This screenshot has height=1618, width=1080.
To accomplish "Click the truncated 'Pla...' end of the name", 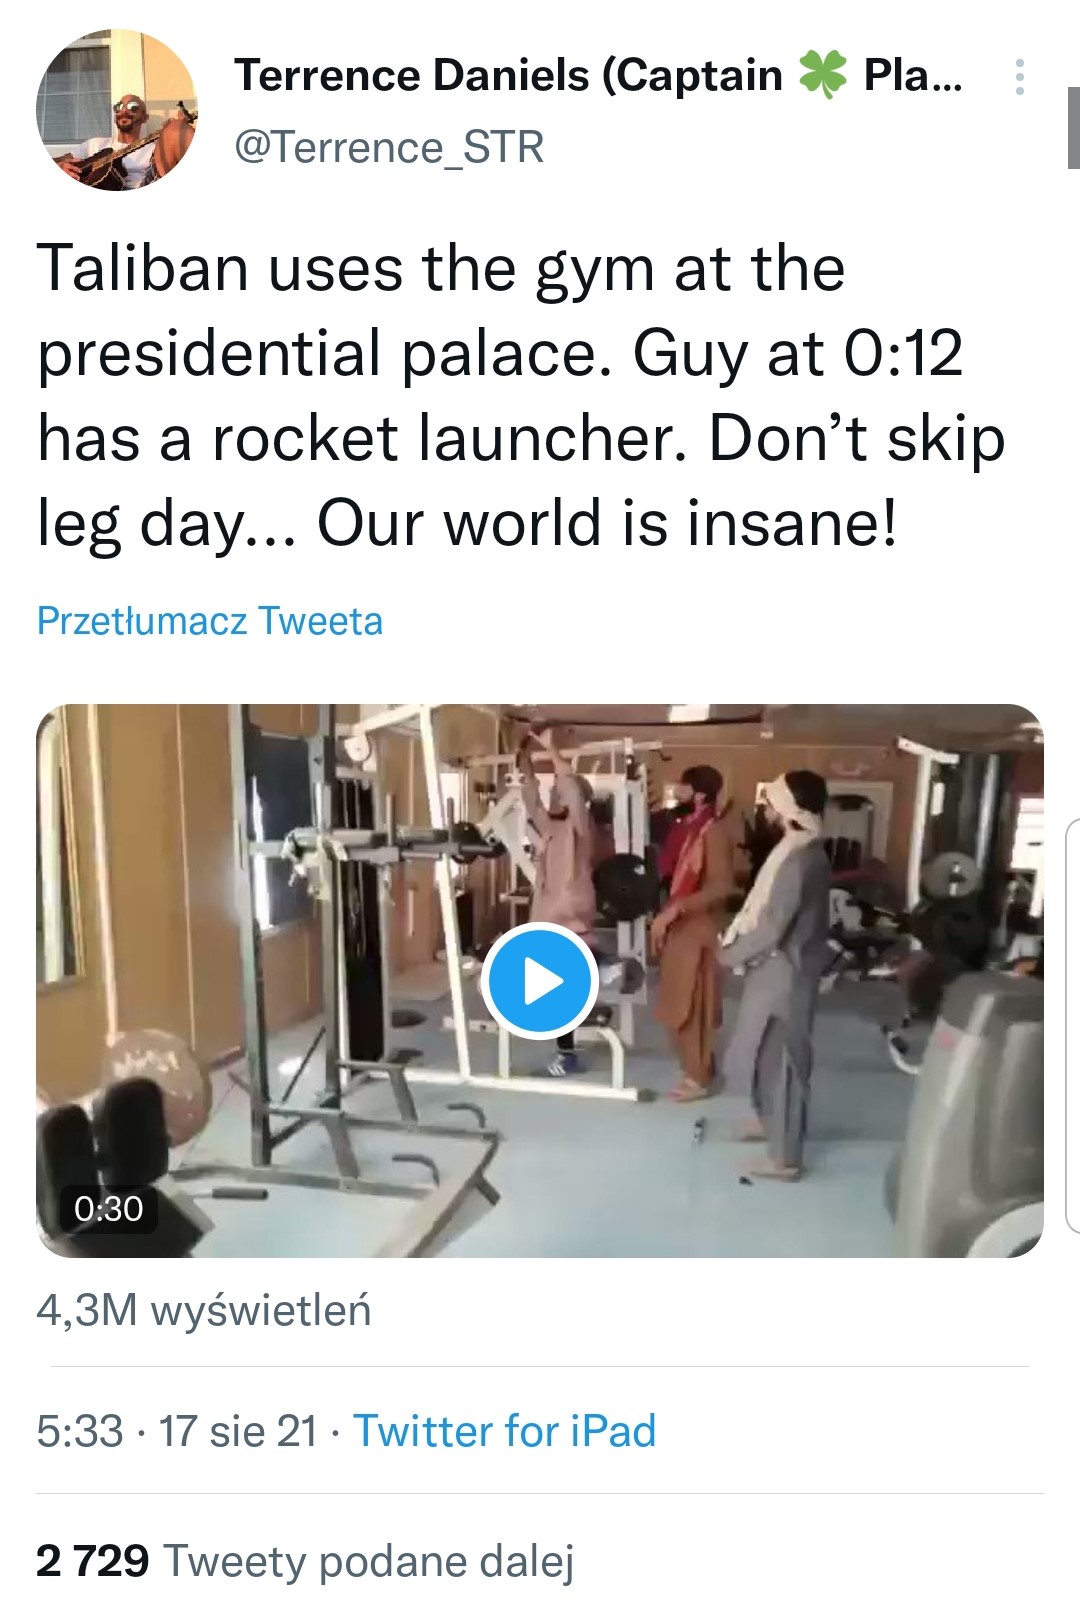I will (913, 76).
